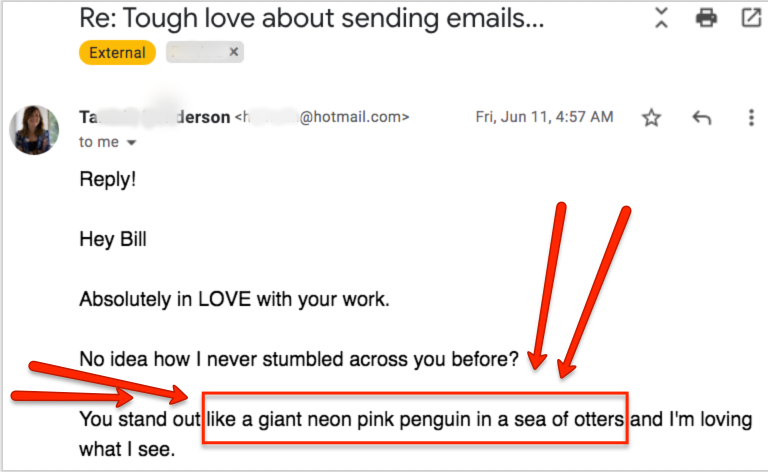Click the 'Fri, Jun 11, 4:57 AM' timestamp
This screenshot has height=472, width=768.
coord(544,117)
